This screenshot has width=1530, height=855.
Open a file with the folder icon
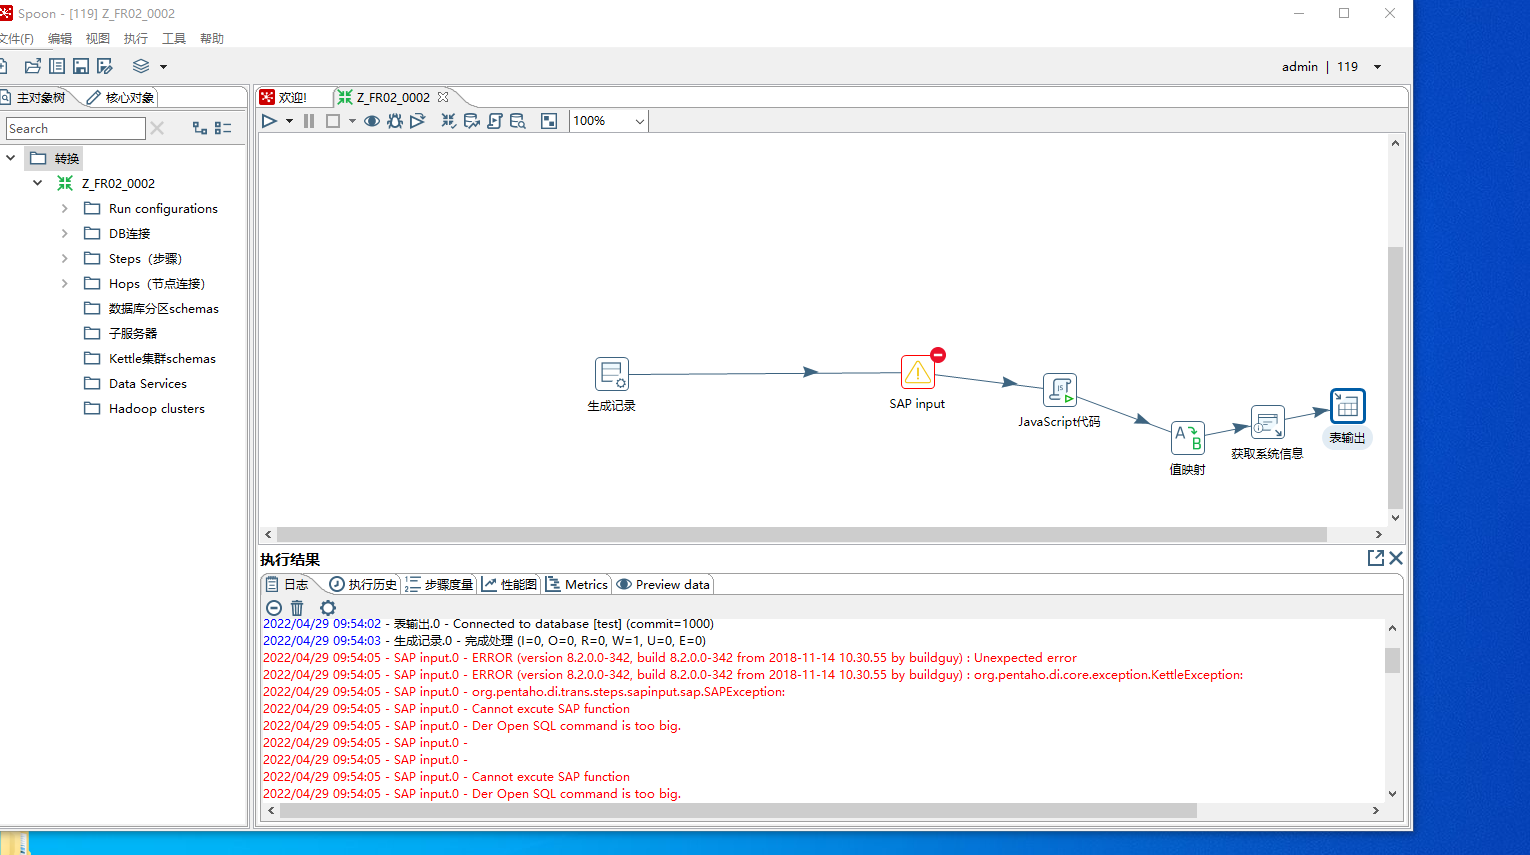pos(33,66)
